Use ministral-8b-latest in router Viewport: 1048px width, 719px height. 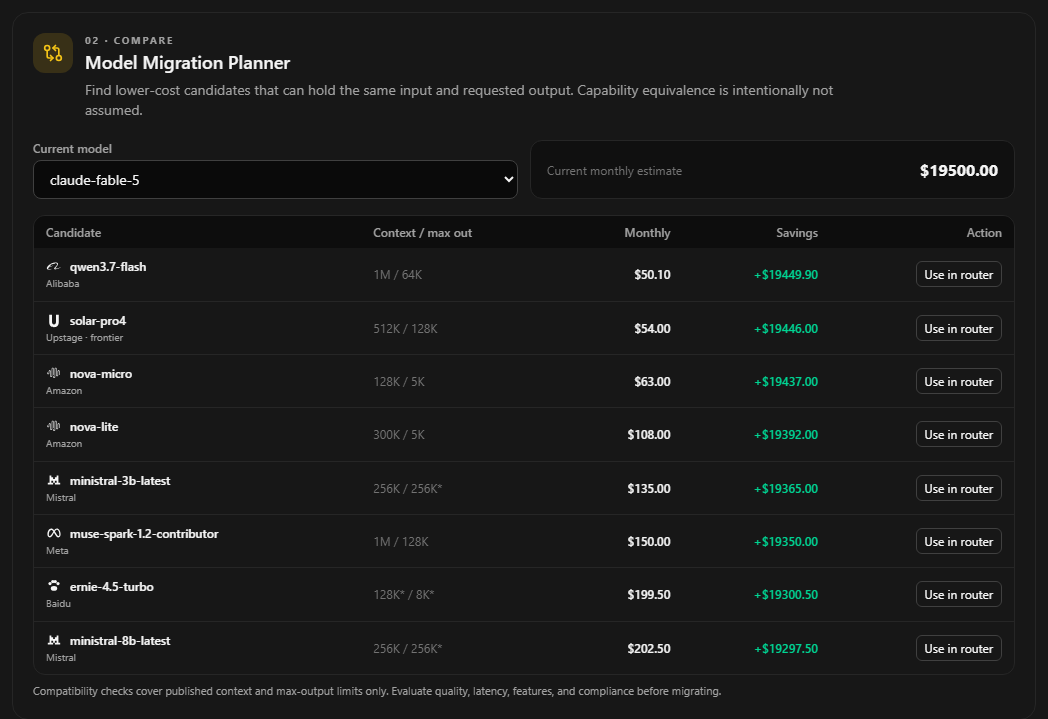click(x=958, y=648)
